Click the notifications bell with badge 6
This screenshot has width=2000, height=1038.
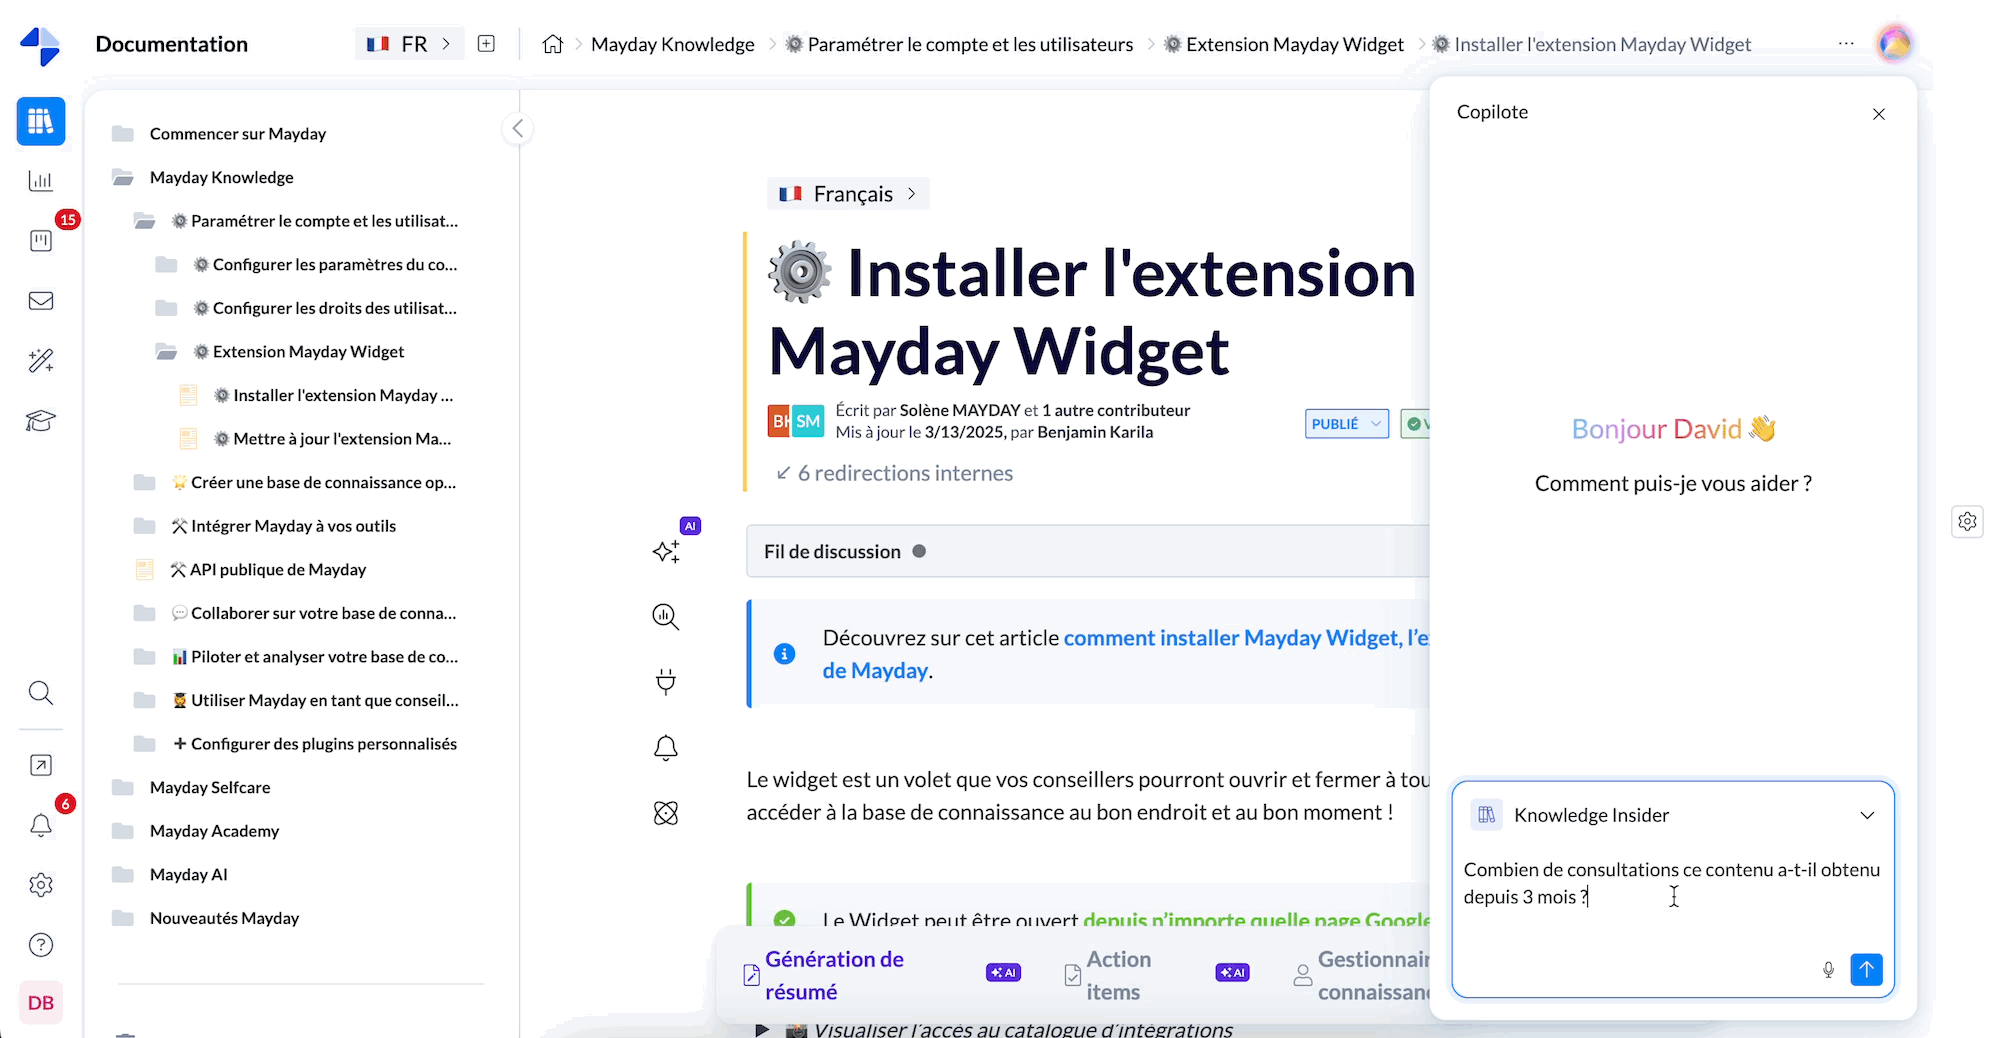click(41, 825)
